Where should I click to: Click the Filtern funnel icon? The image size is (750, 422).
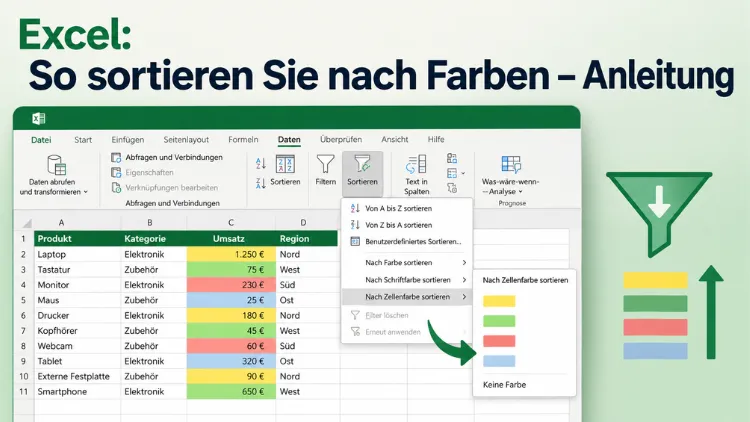[x=325, y=164]
